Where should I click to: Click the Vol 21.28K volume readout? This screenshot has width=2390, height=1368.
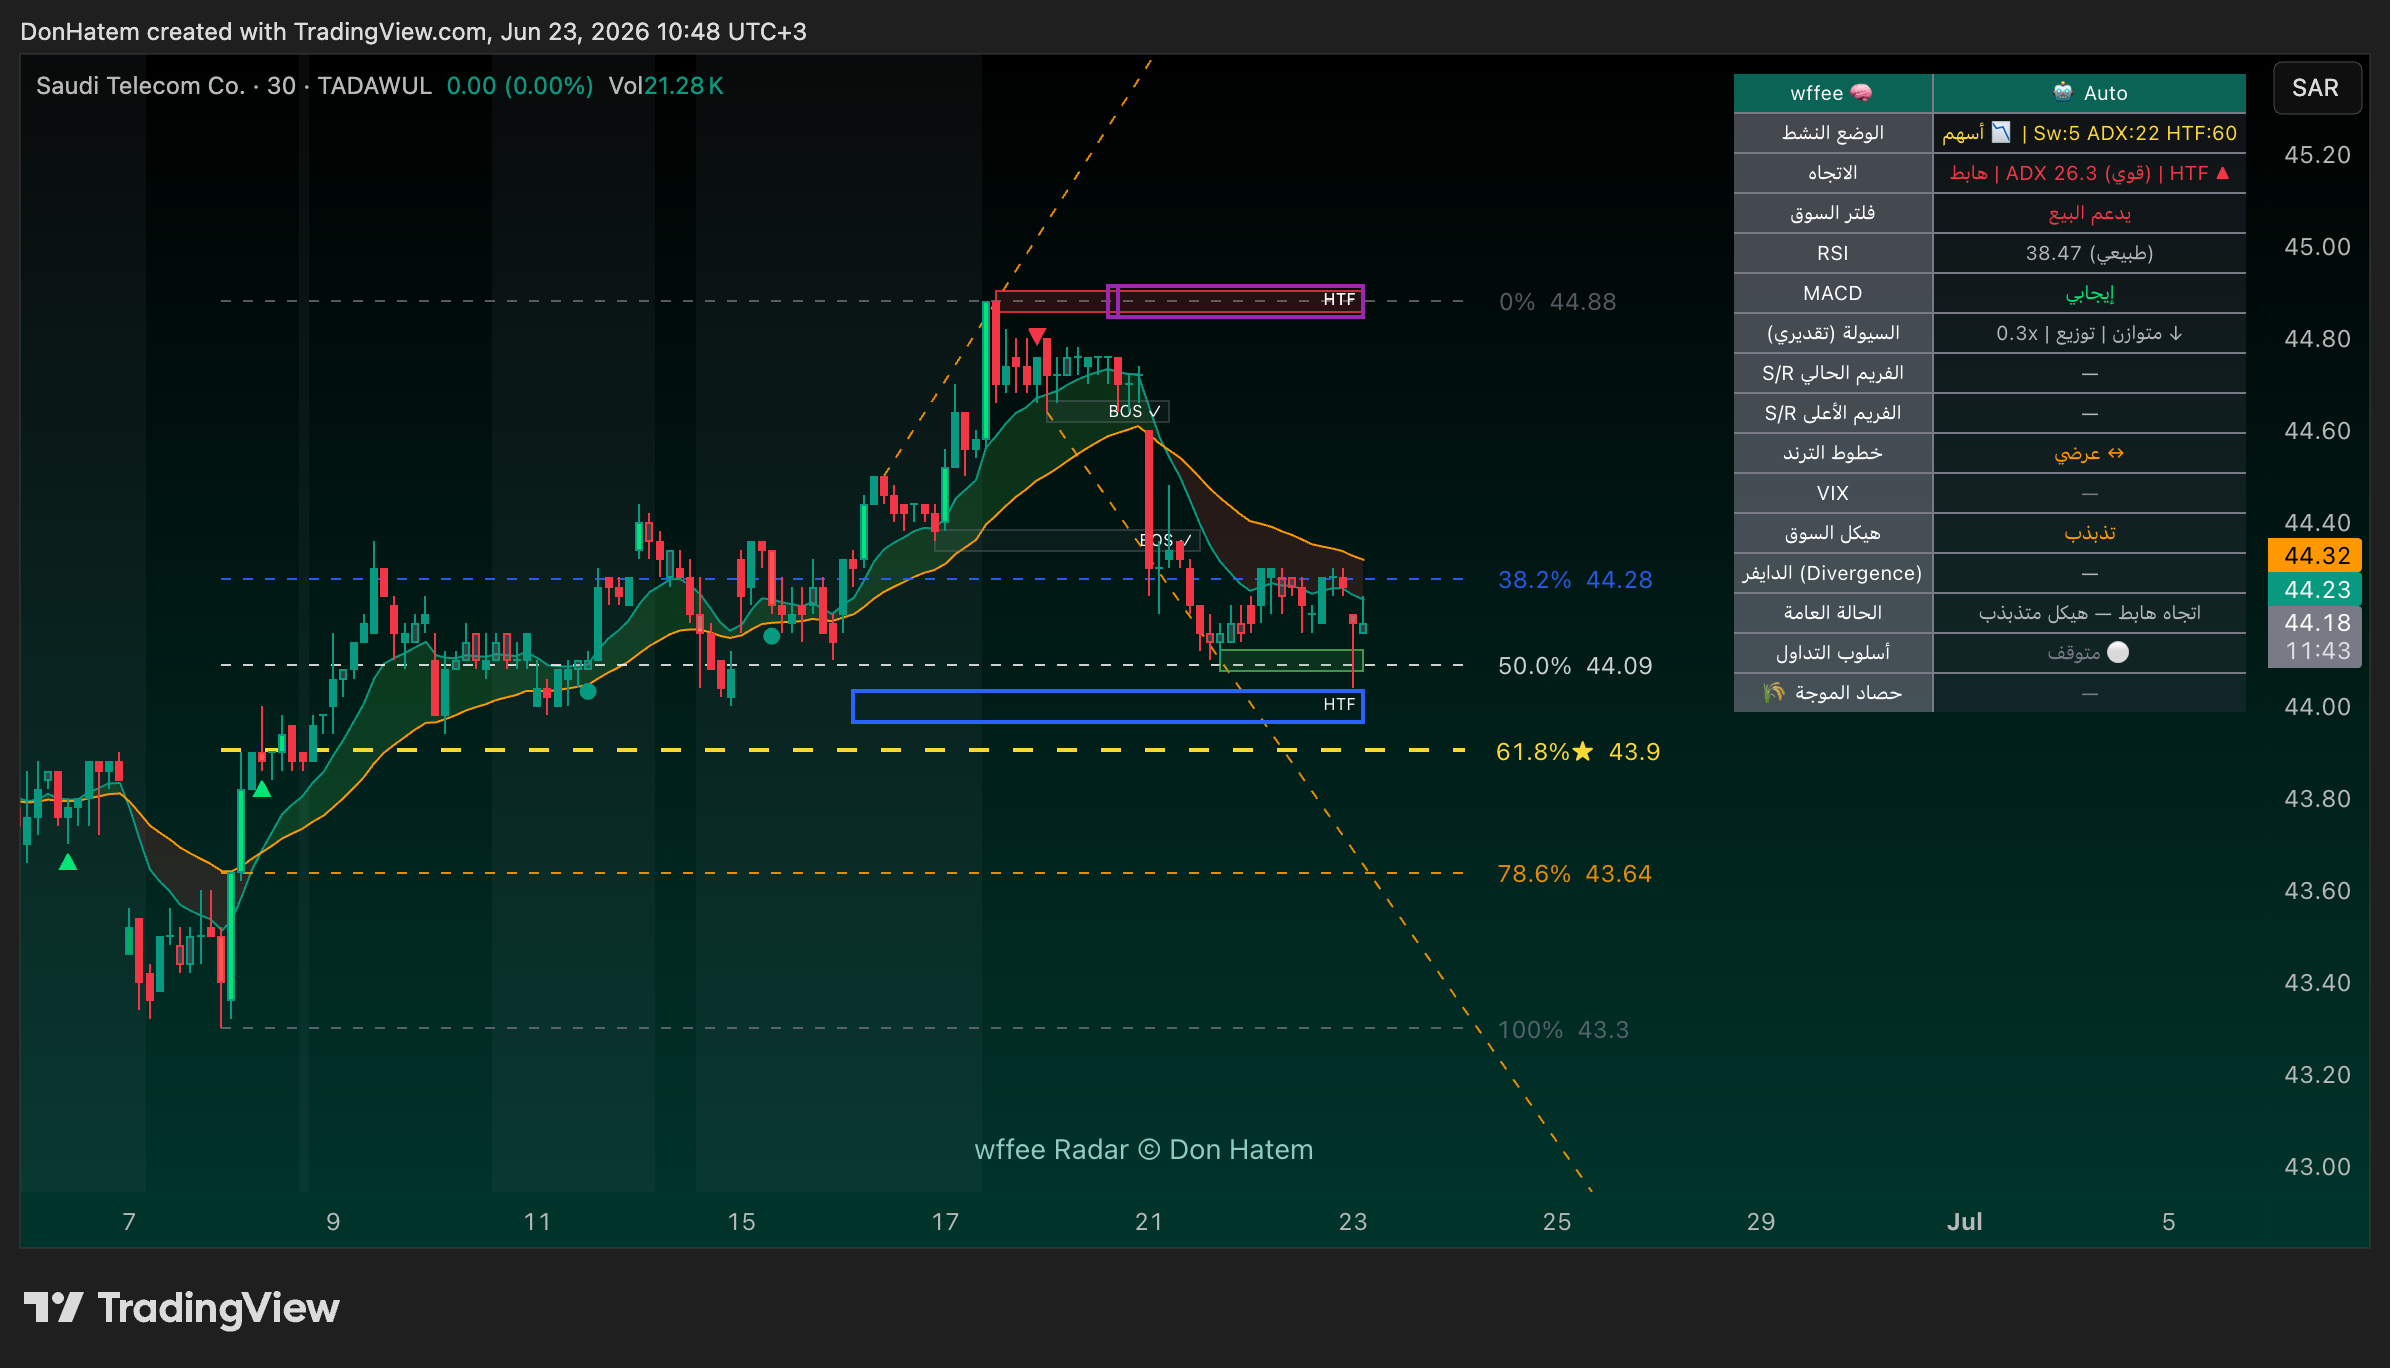point(666,86)
